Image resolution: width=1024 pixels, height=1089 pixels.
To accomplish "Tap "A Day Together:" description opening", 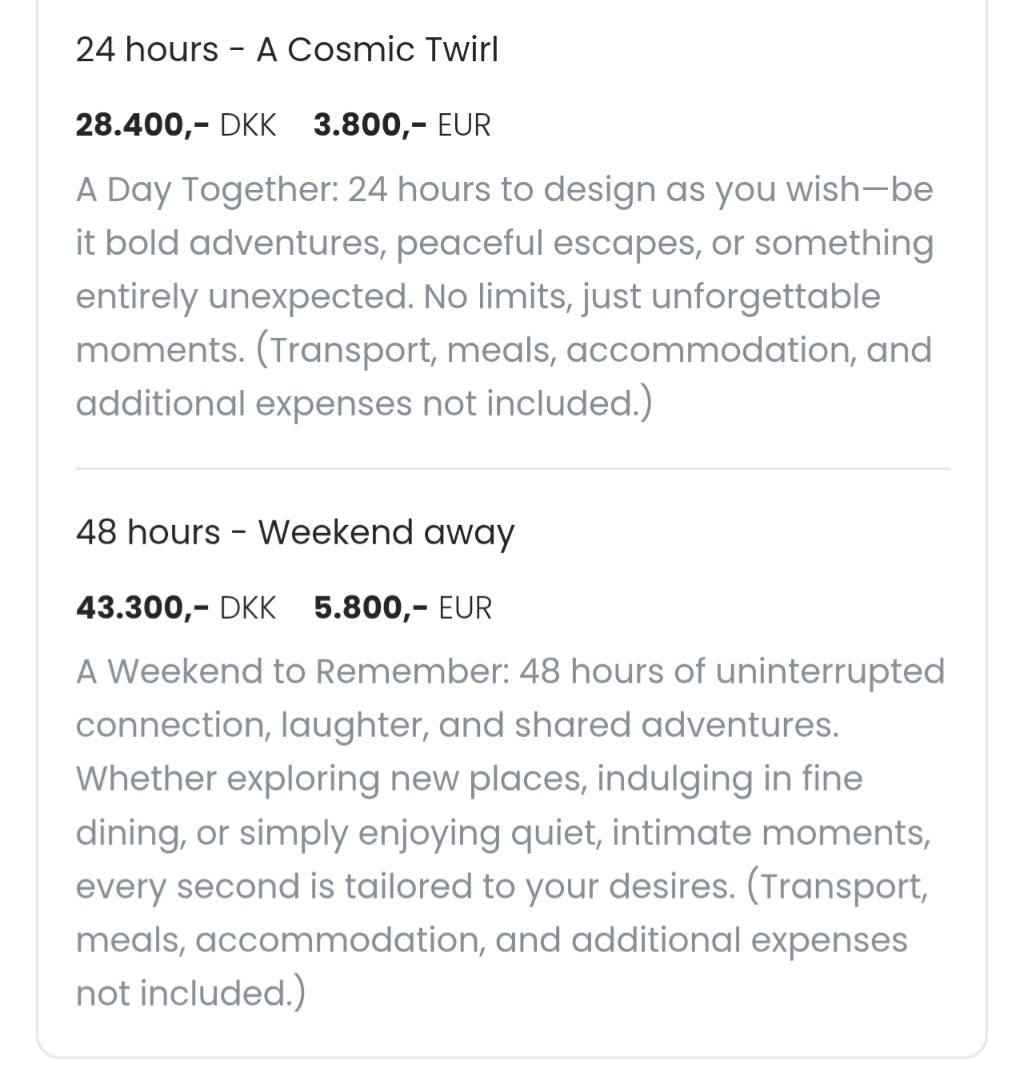I will (207, 190).
